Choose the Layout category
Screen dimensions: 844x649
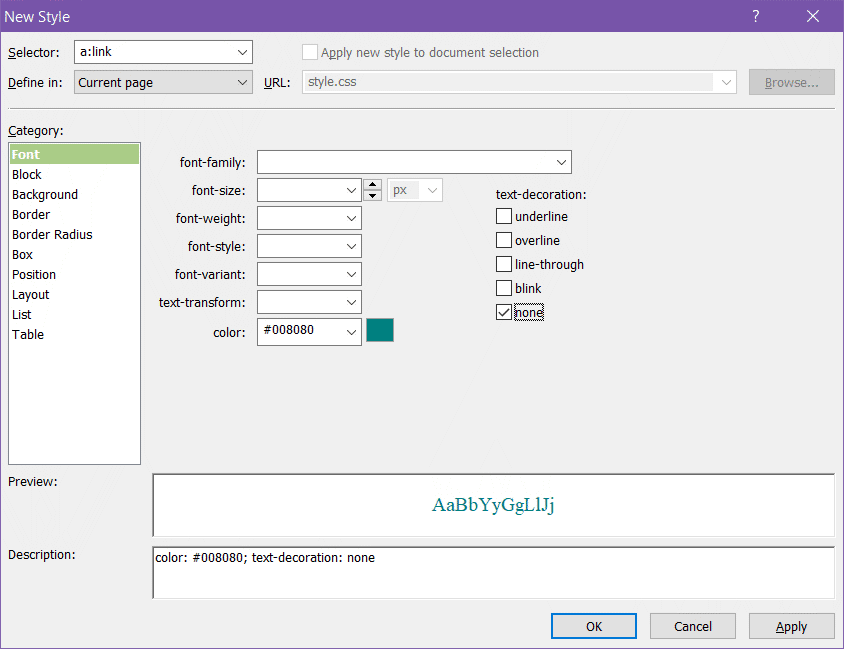tap(31, 295)
